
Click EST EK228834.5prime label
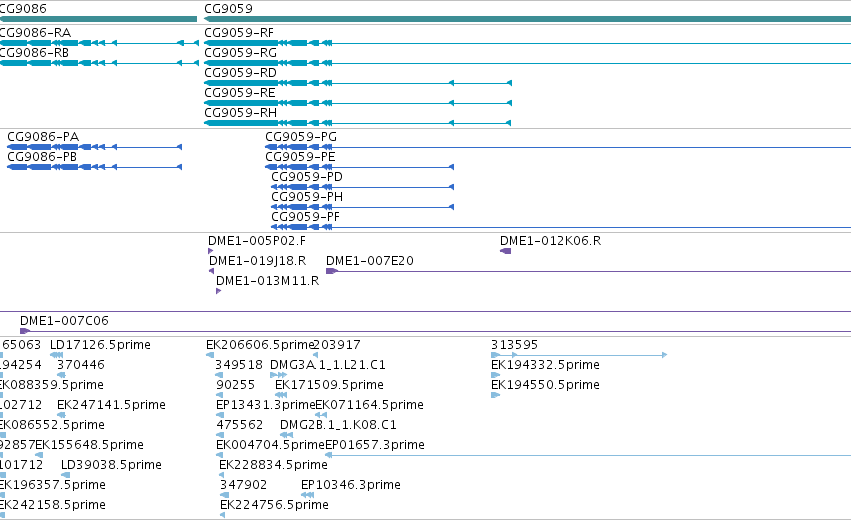[274, 466]
